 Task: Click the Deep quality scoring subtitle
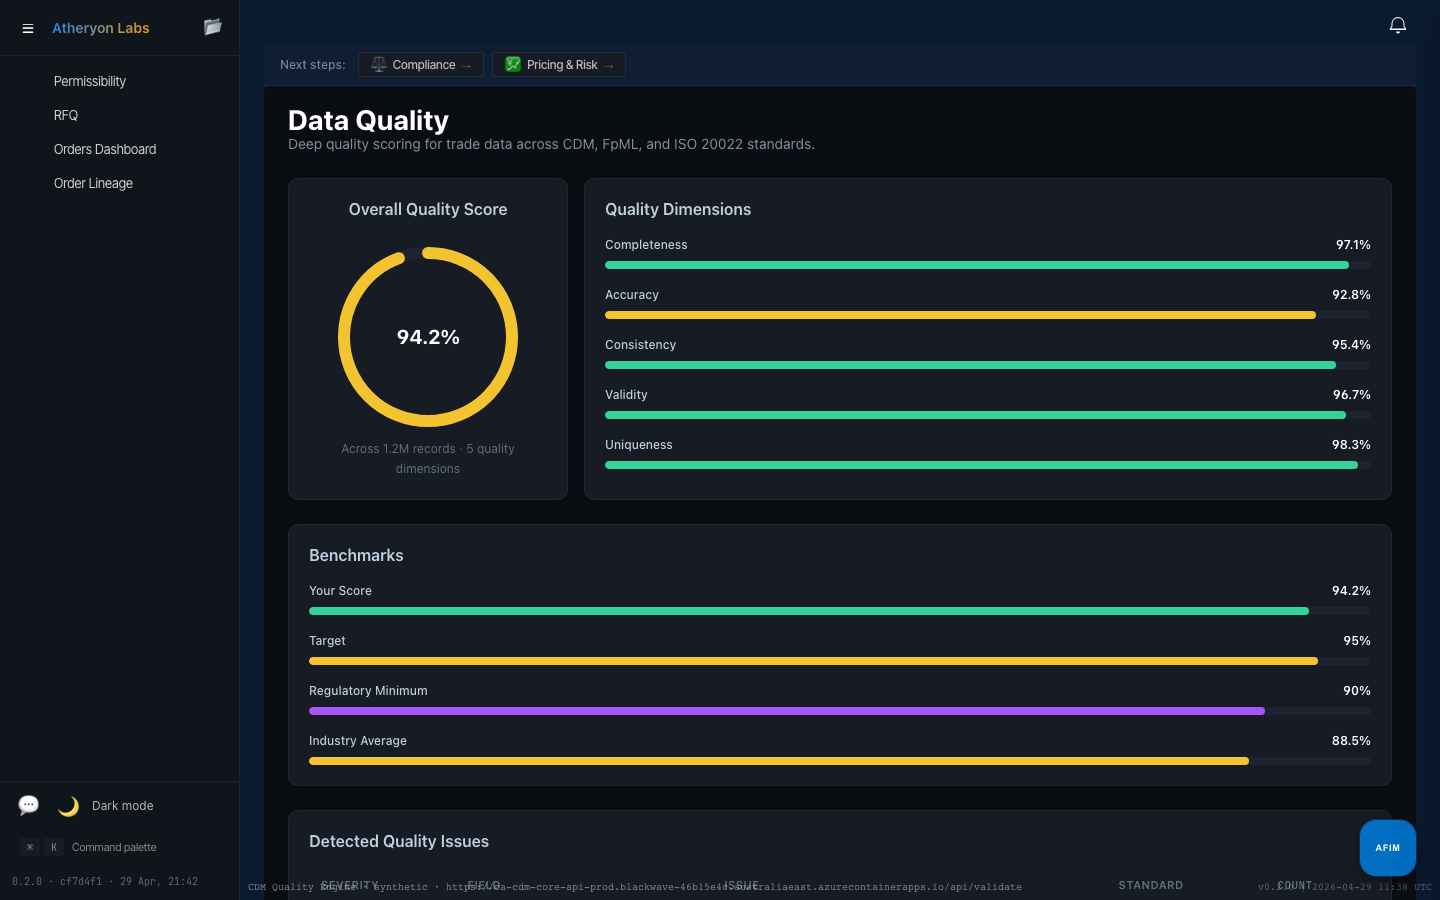pyautogui.click(x=551, y=144)
